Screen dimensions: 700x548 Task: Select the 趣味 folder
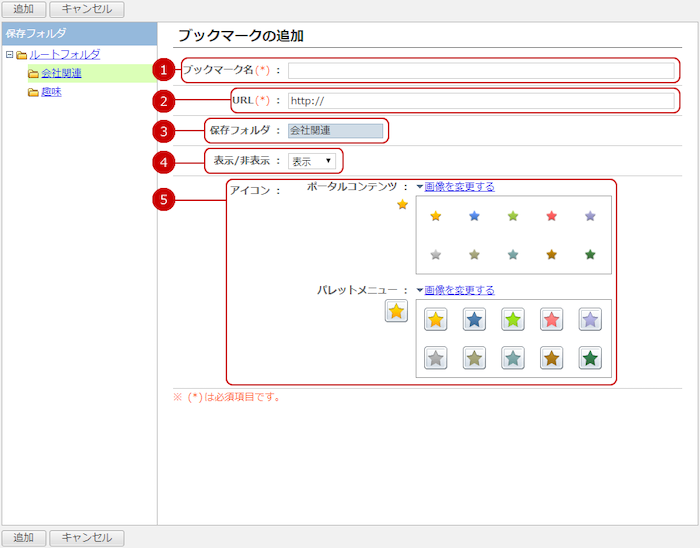51,93
